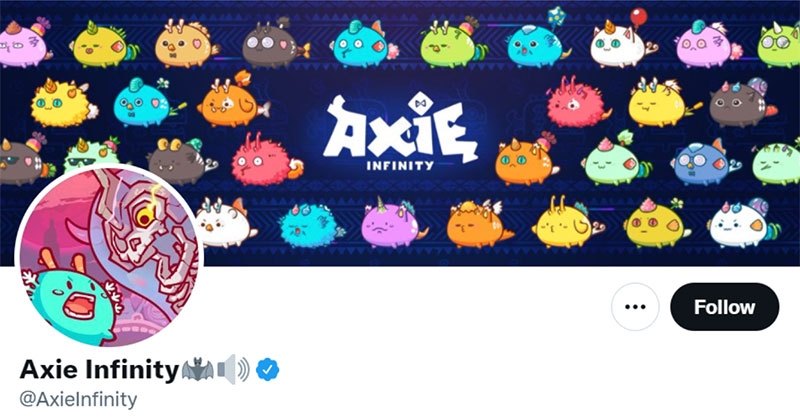Open the three-dot more options menu
This screenshot has width=800, height=418.
[635, 307]
